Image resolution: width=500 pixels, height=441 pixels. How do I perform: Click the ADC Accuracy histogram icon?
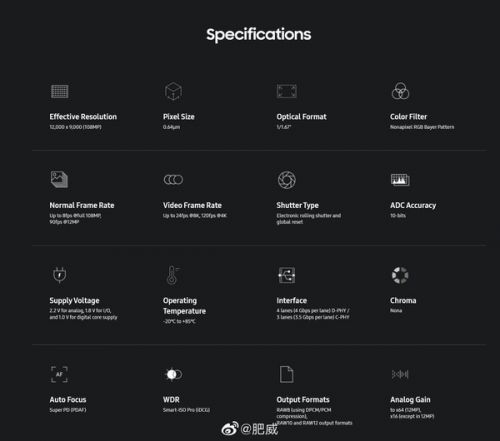pyautogui.click(x=400, y=180)
